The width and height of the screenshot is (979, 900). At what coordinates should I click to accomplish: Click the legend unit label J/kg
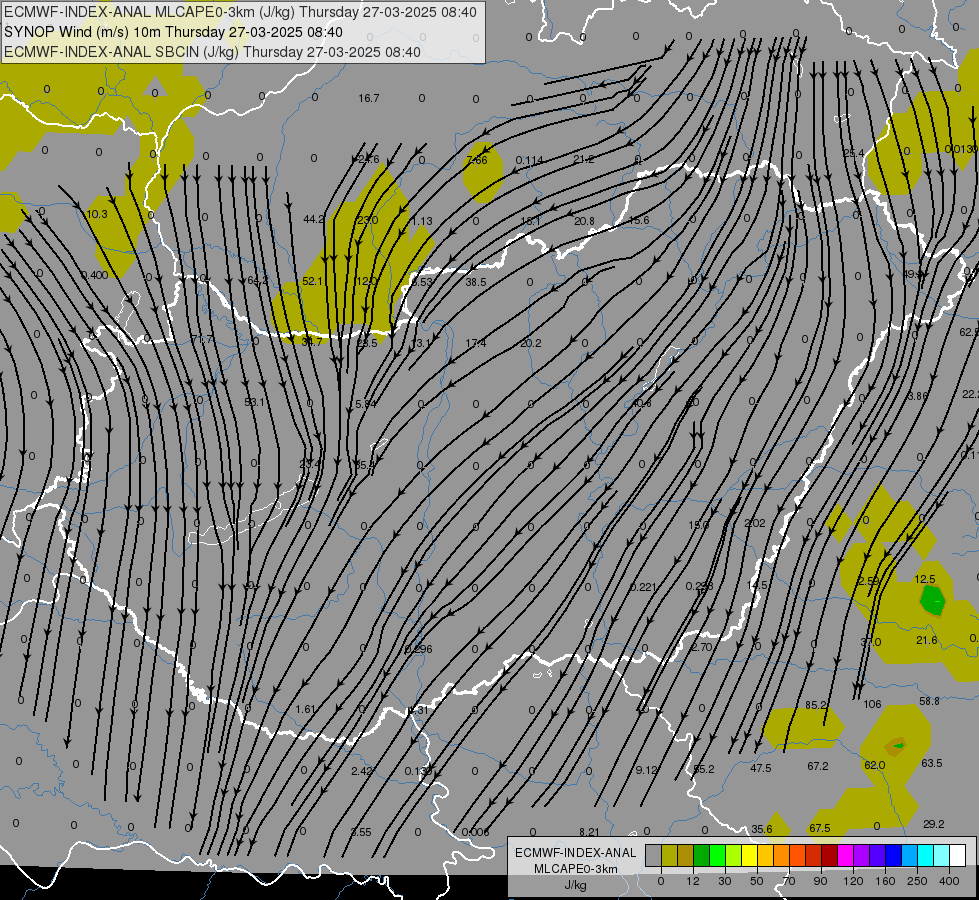point(576,885)
